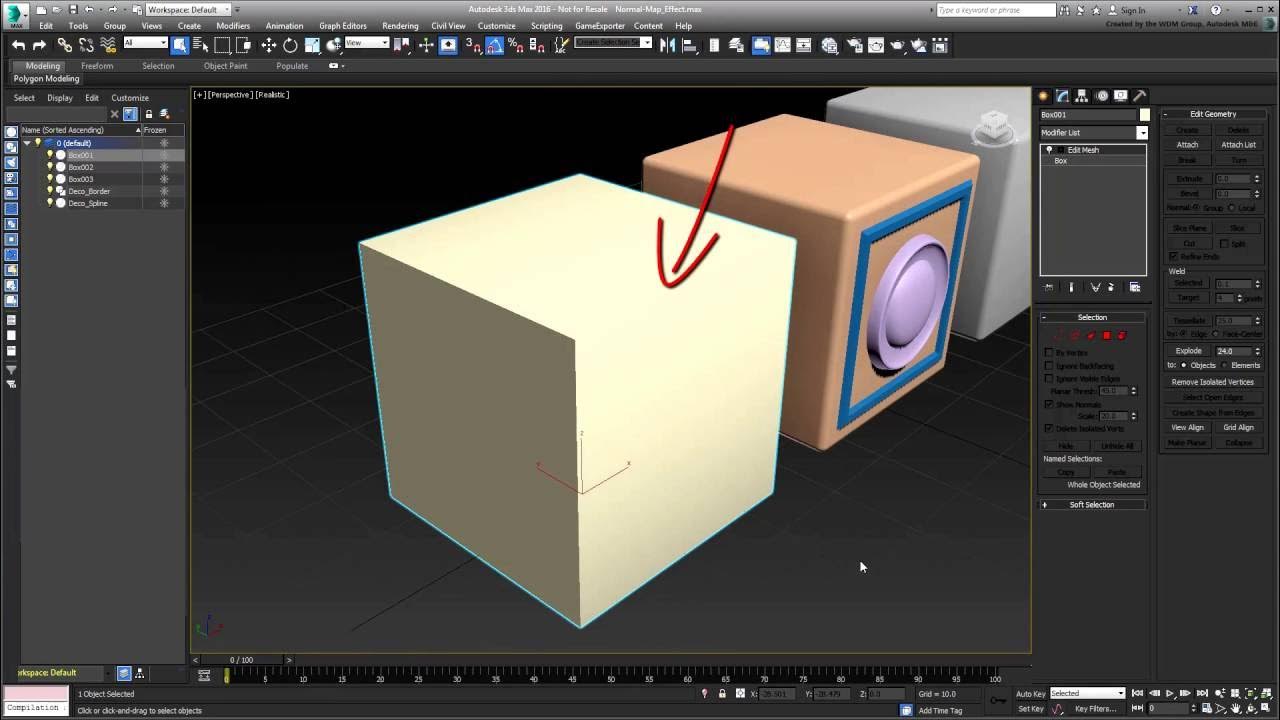The height and width of the screenshot is (720, 1280).
Task: Enable the Ignore Backfacing checkbox
Action: (x=1049, y=366)
